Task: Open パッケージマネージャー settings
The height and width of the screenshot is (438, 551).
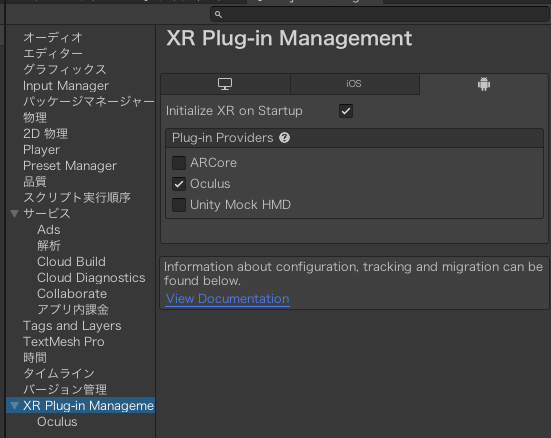Action: [x=89, y=101]
